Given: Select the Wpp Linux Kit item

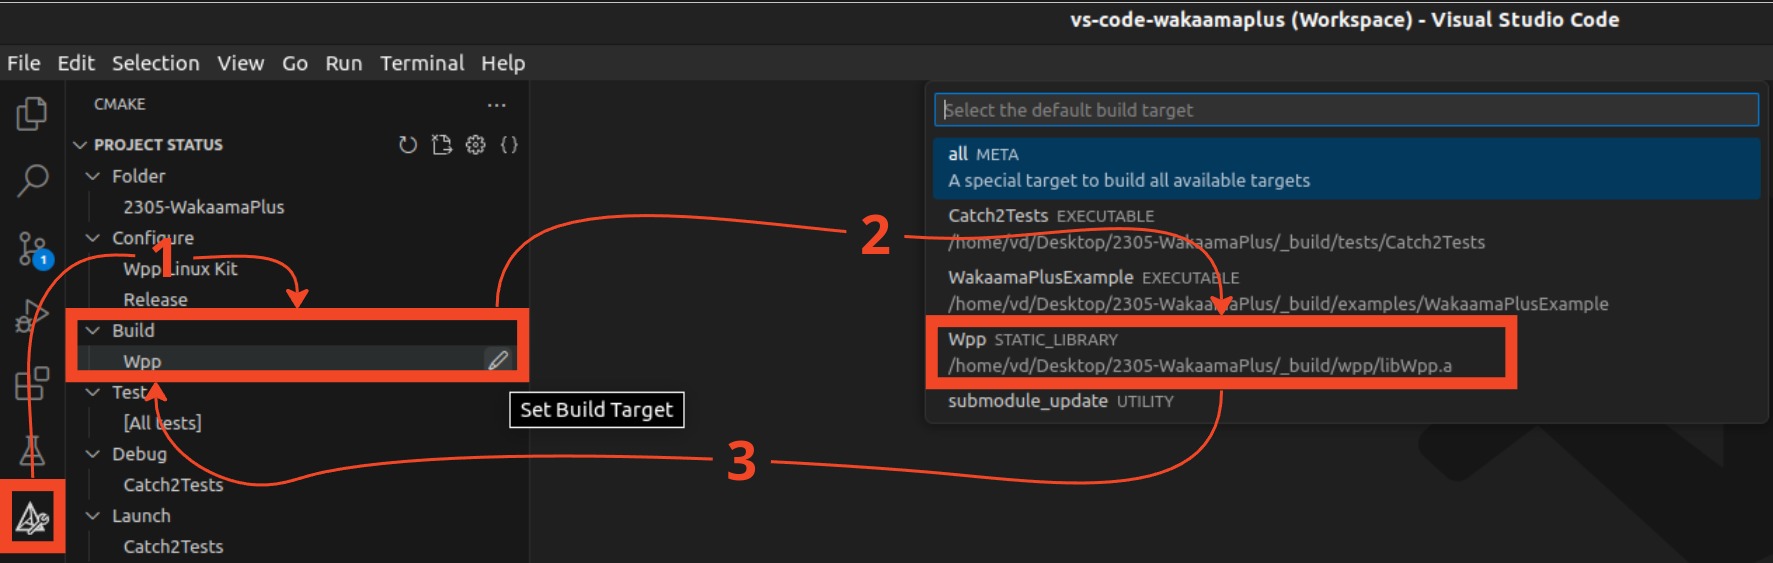Looking at the screenshot, I should [x=180, y=269].
